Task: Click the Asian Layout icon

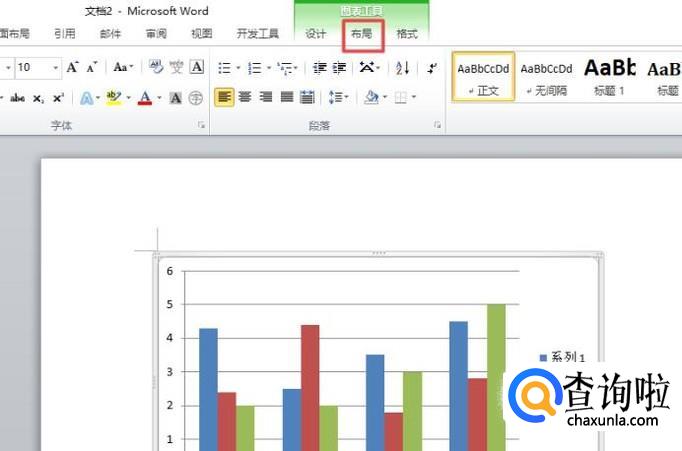Action: [x=367, y=67]
